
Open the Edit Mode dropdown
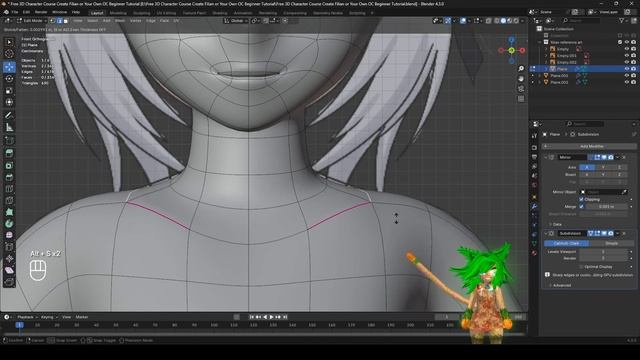31,20
